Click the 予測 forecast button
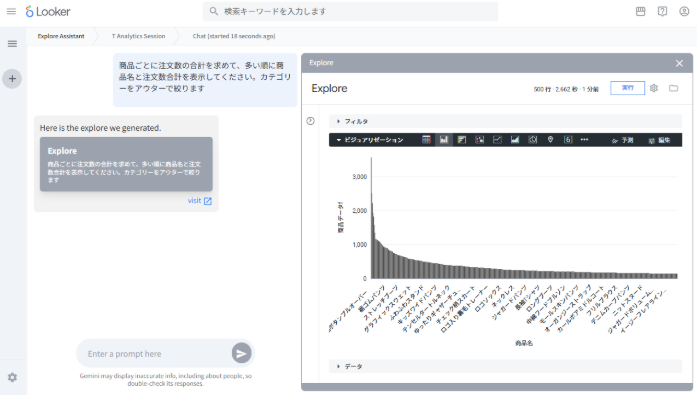Screen dimensions: 697x395 [622, 140]
